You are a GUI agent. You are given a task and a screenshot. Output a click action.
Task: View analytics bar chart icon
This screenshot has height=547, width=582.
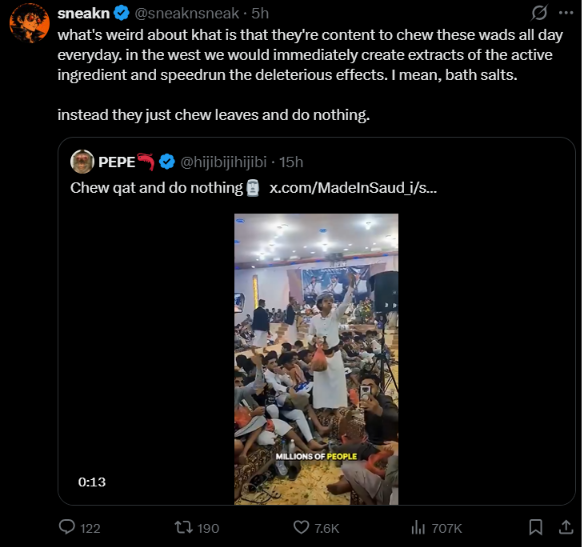[418, 527]
